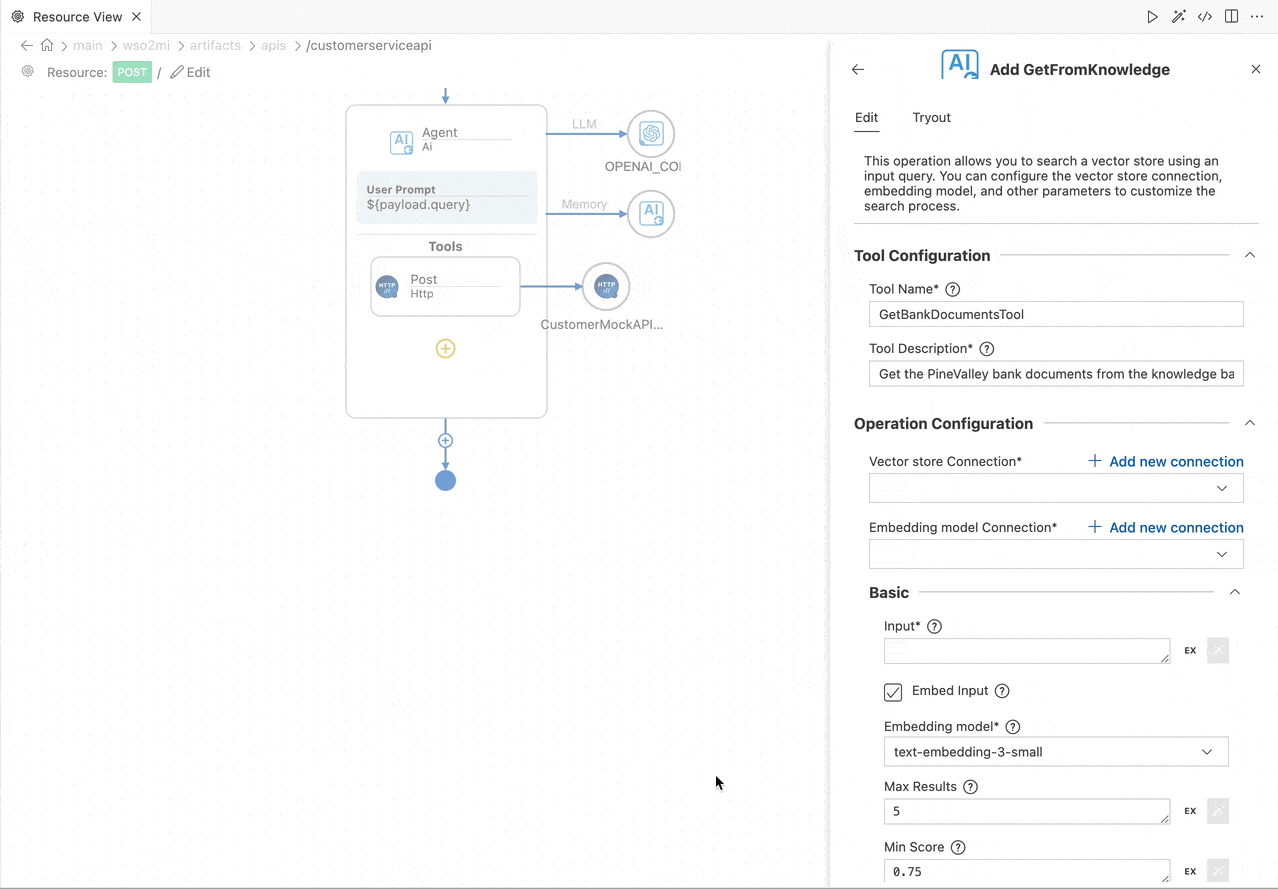
Task: Click the home breadcrumb icon
Action: 47,45
